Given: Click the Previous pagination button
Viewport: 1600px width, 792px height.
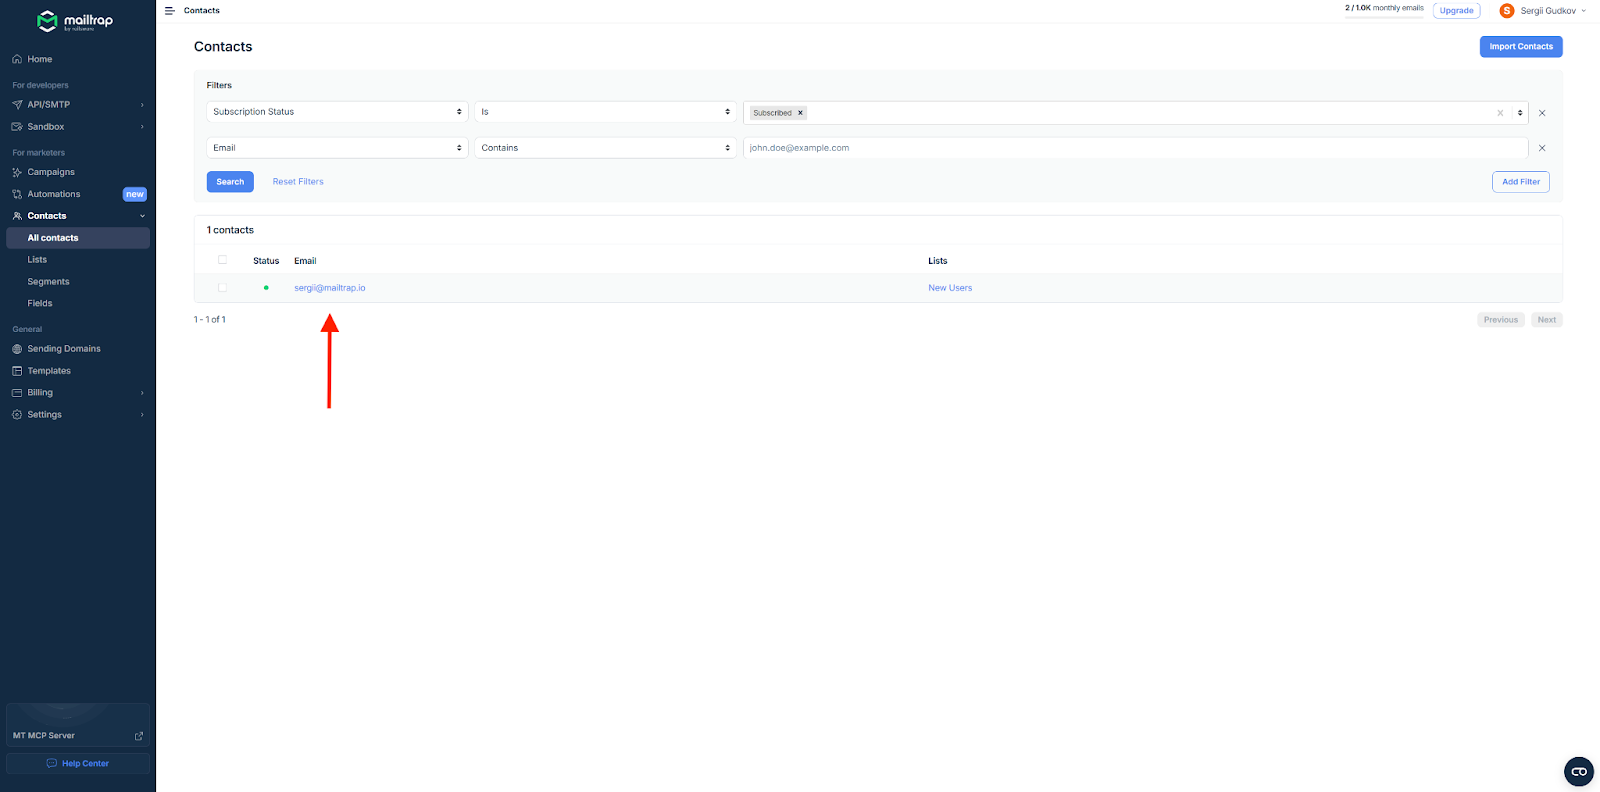Looking at the screenshot, I should pos(1501,320).
